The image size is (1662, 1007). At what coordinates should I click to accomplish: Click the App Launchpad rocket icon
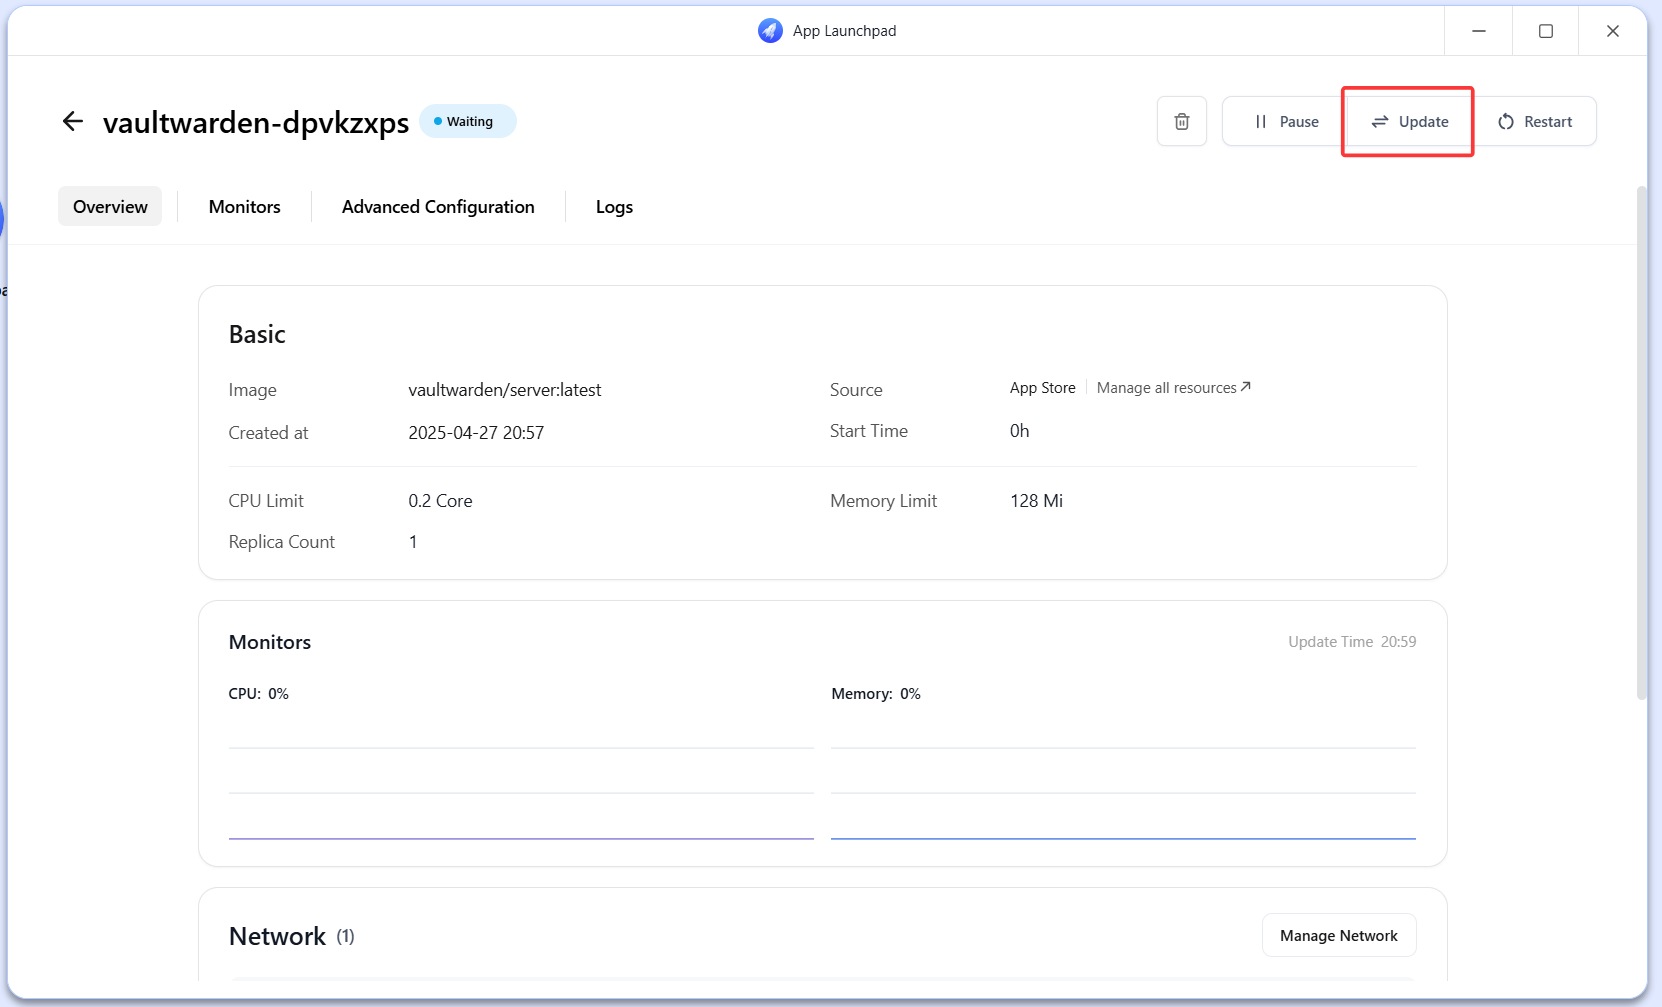click(770, 31)
